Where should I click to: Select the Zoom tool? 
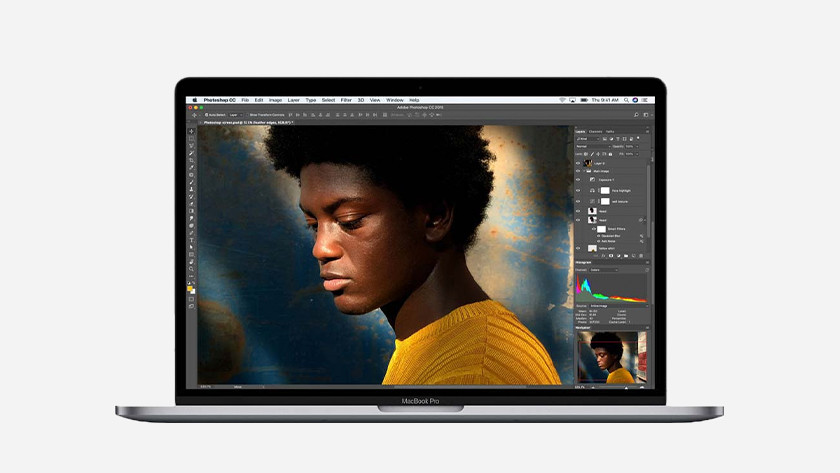[191, 269]
